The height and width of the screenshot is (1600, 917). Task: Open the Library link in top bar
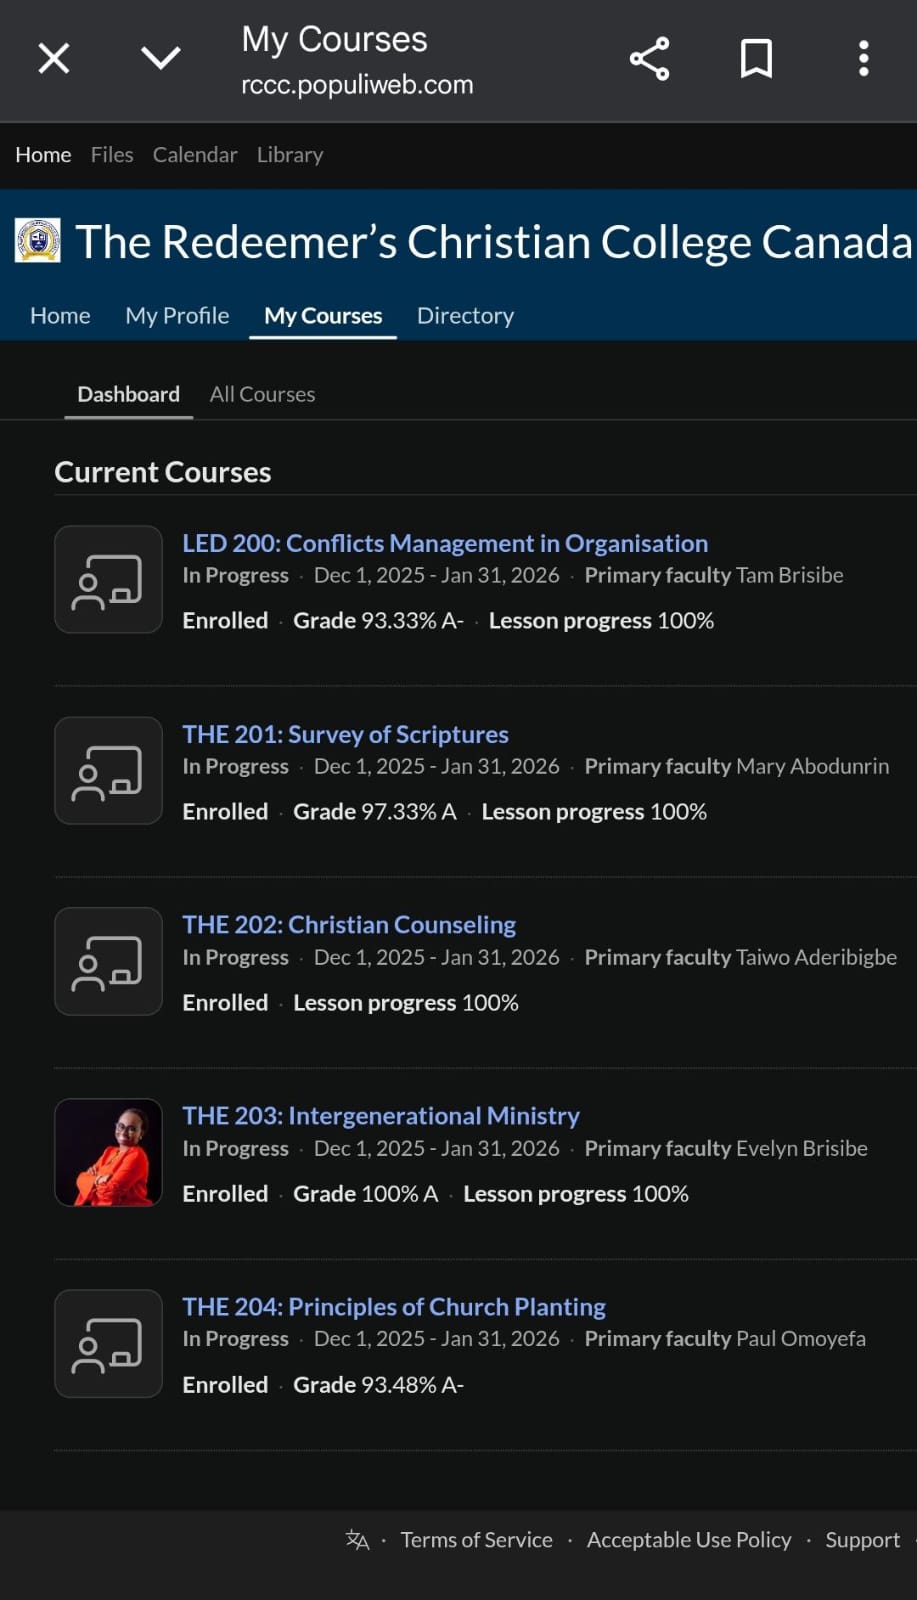click(290, 155)
